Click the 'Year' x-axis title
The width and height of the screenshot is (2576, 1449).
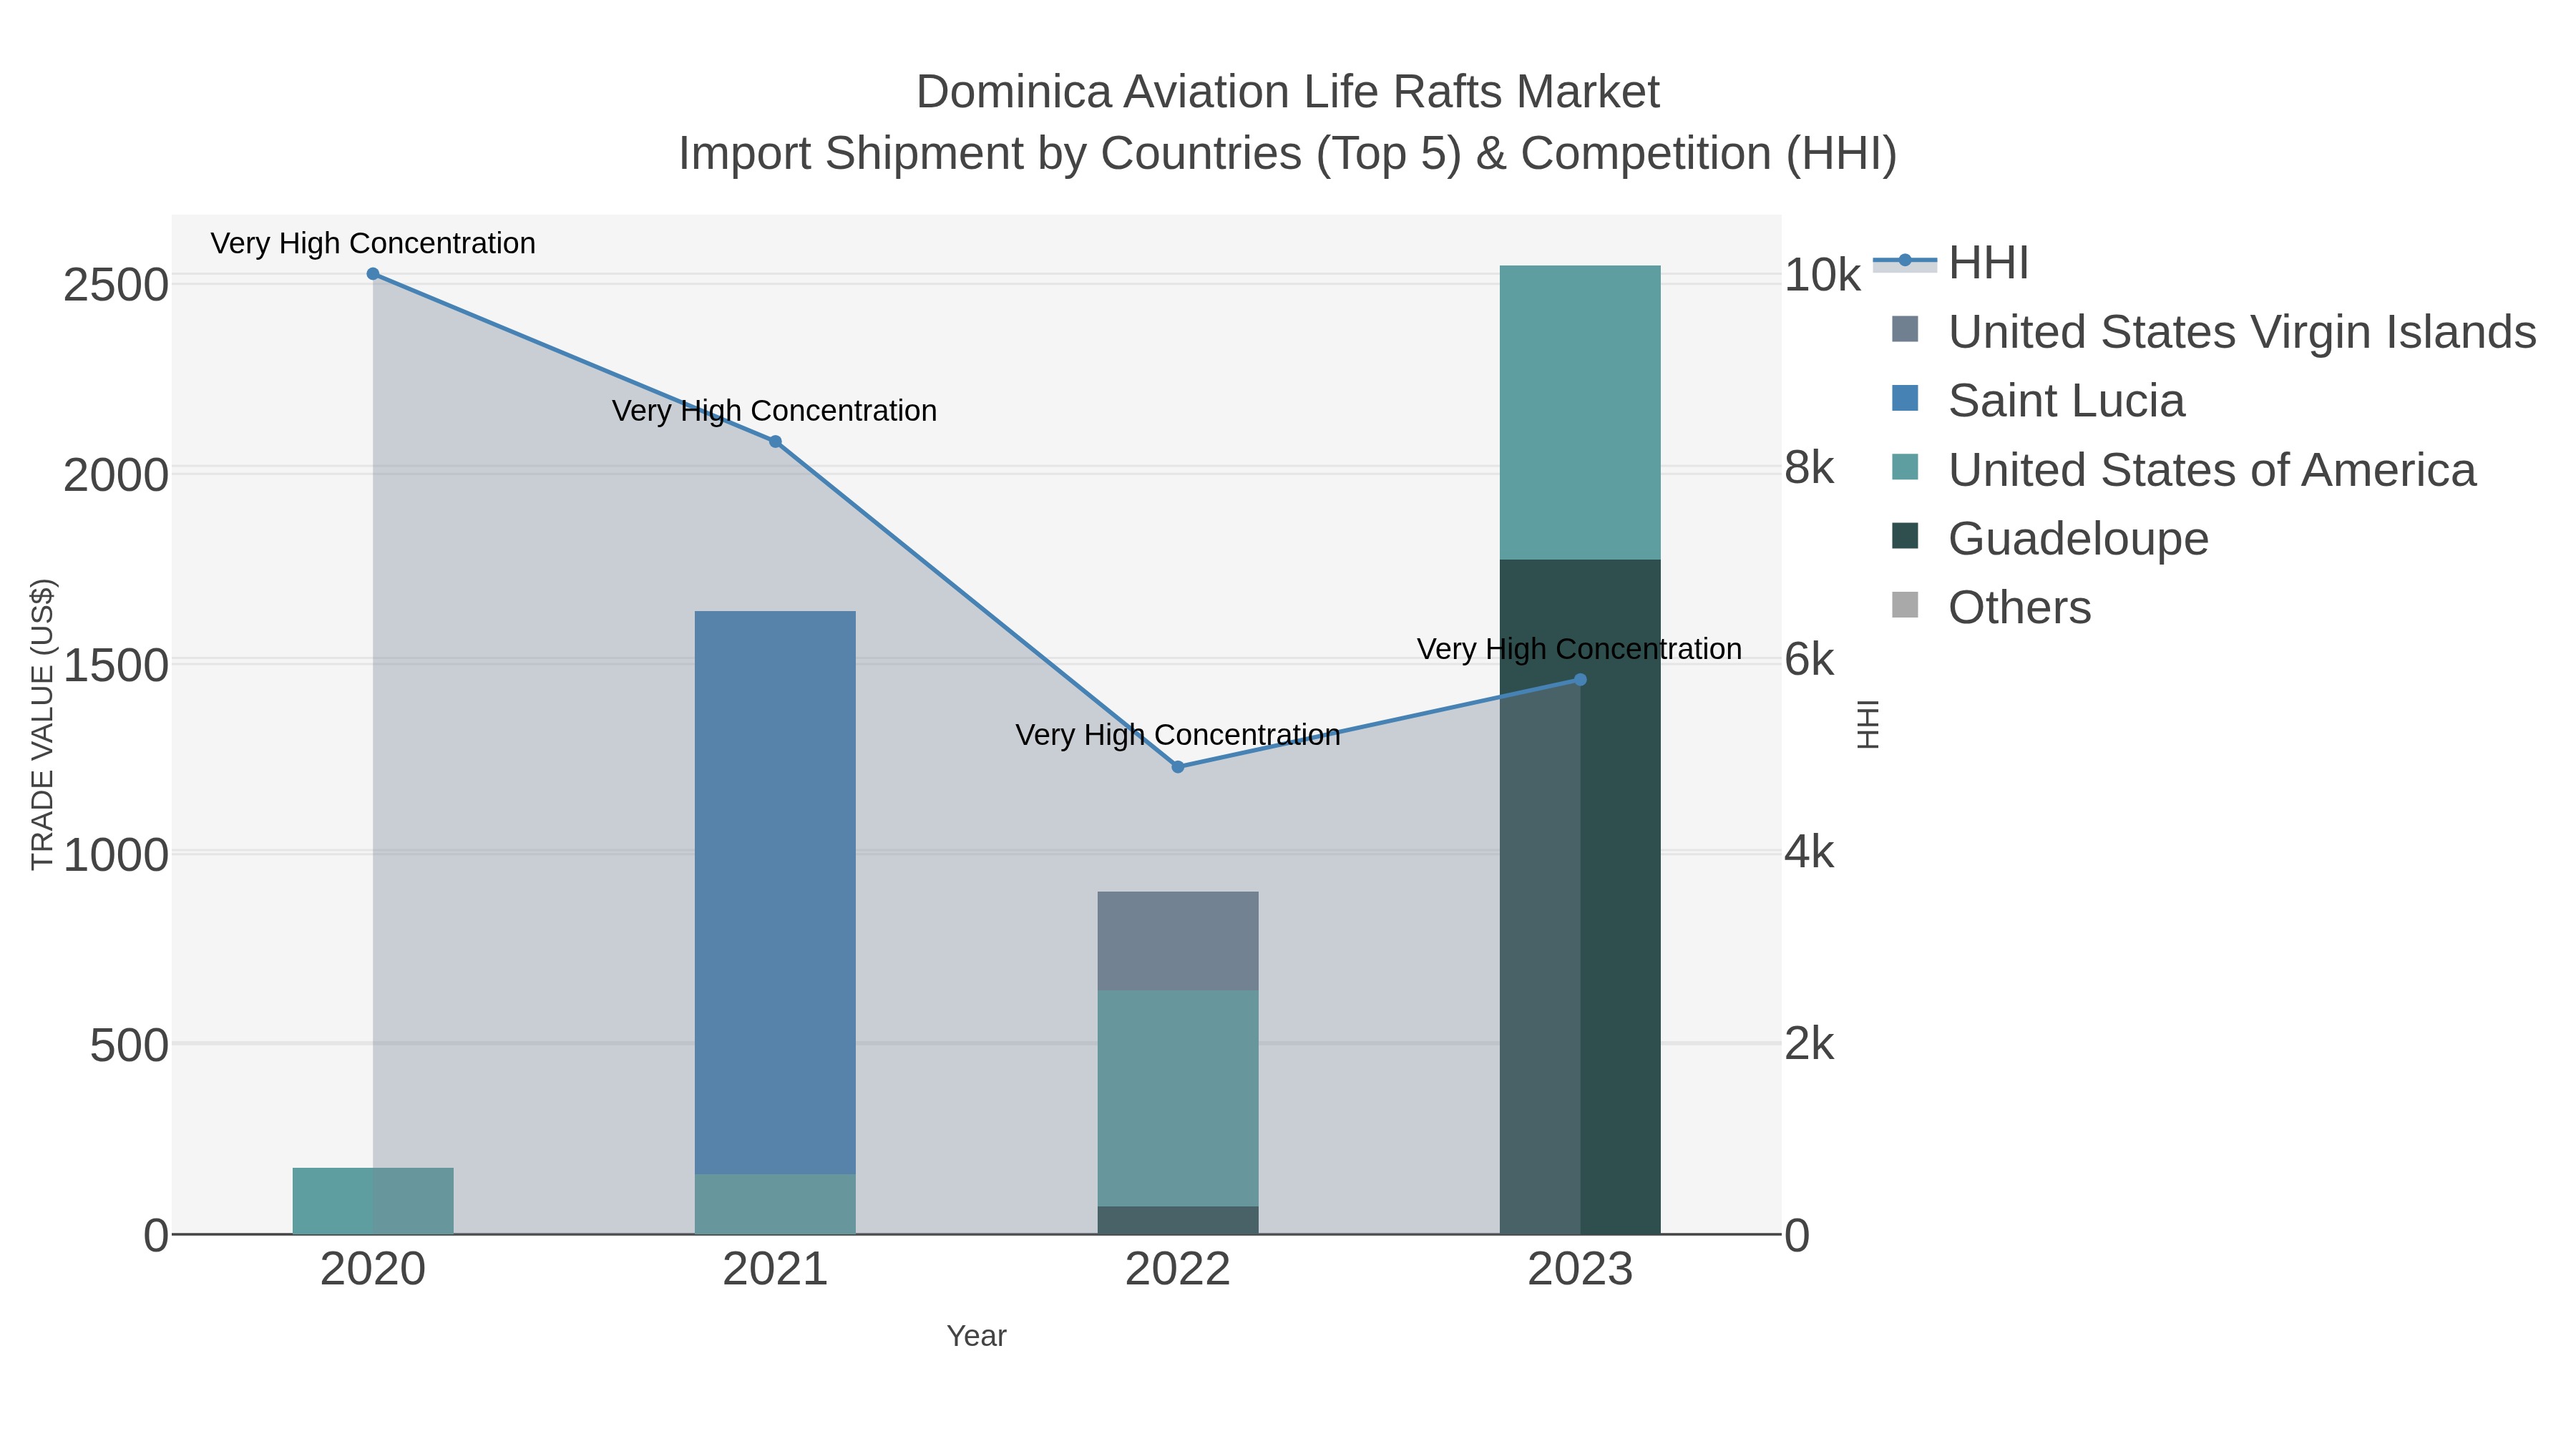pyautogui.click(x=977, y=1336)
